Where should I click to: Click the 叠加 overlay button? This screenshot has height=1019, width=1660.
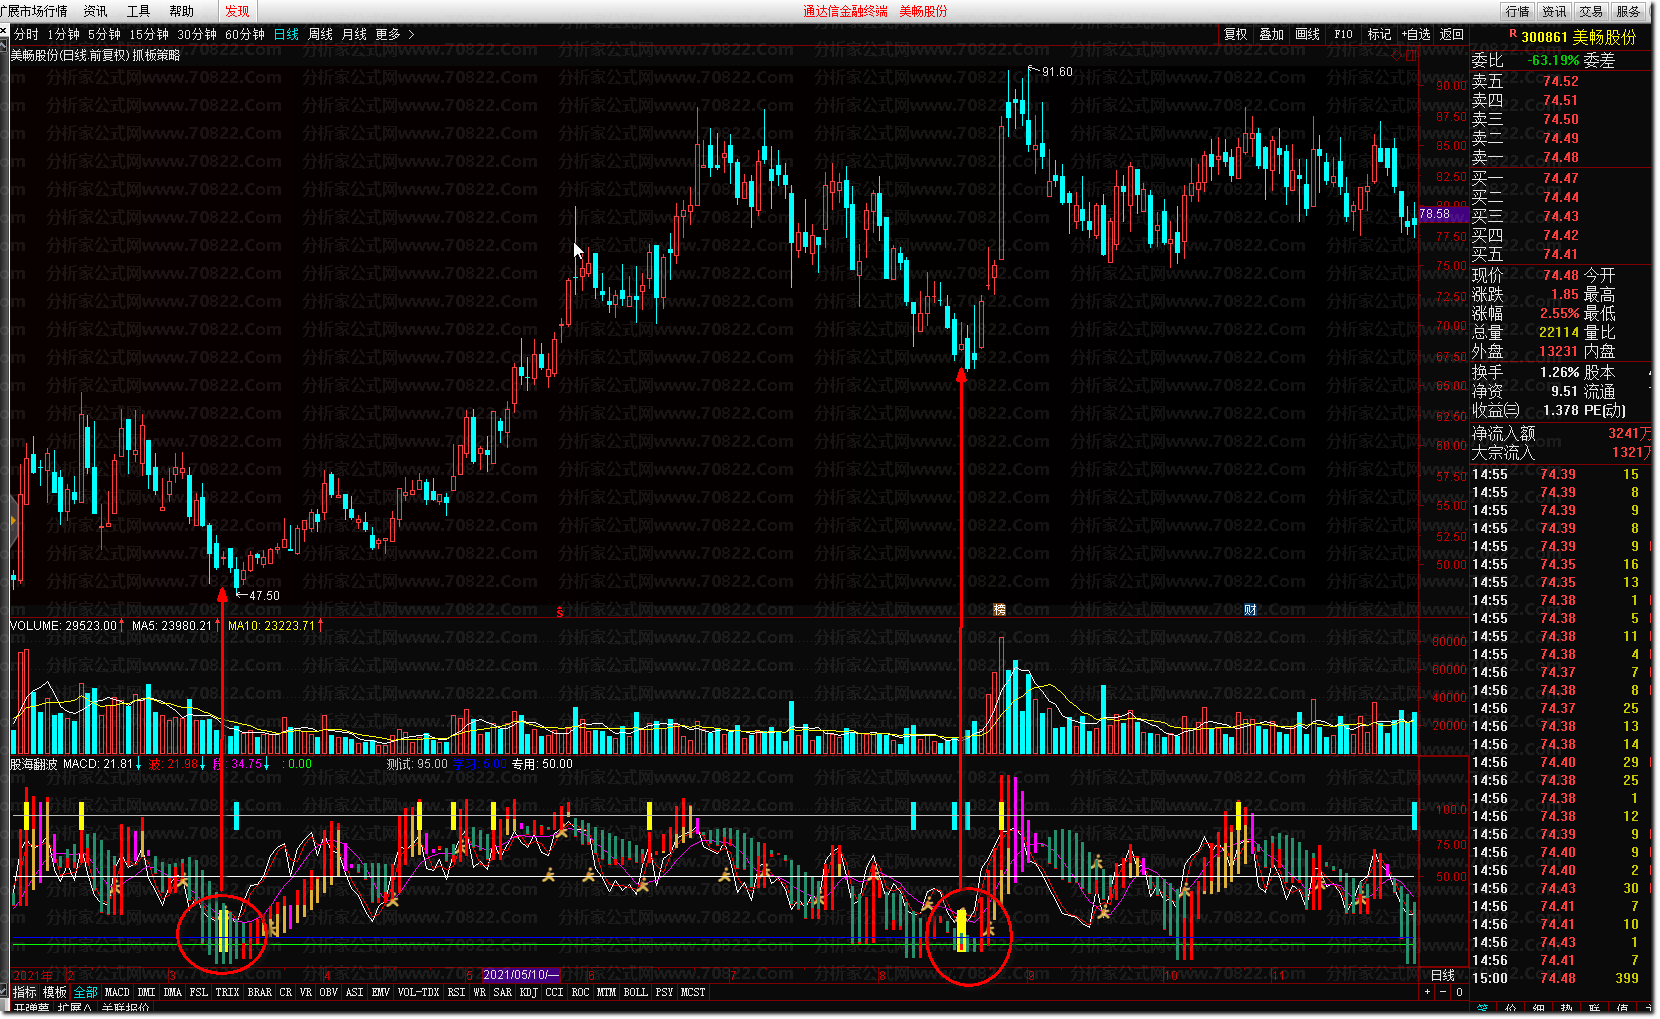[x=1271, y=34]
